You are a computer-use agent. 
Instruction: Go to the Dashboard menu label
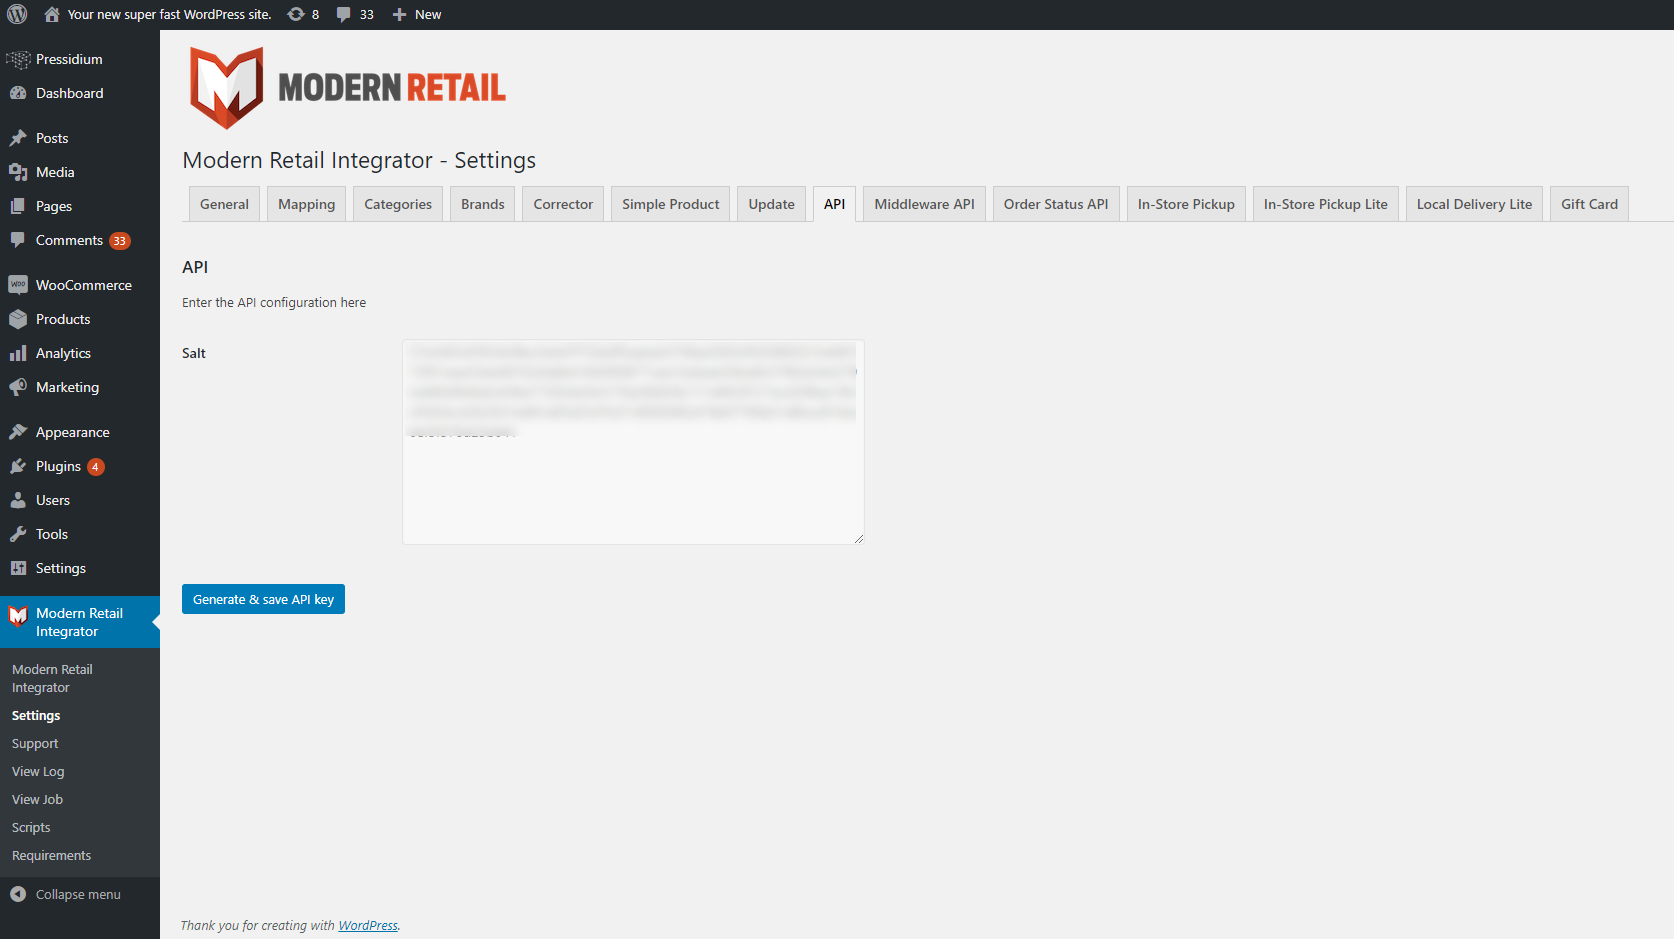point(69,93)
